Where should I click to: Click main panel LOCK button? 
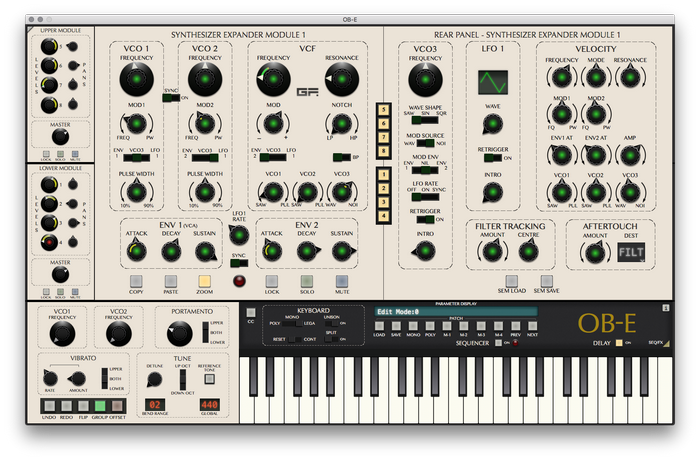(272, 281)
